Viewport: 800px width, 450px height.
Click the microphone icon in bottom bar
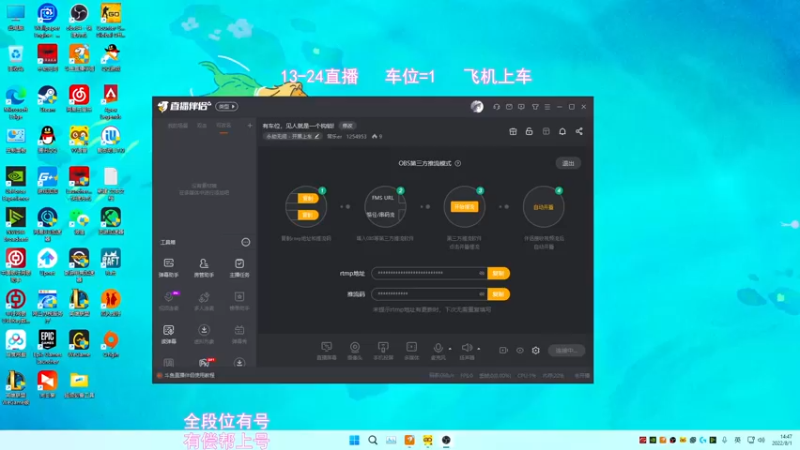point(438,348)
